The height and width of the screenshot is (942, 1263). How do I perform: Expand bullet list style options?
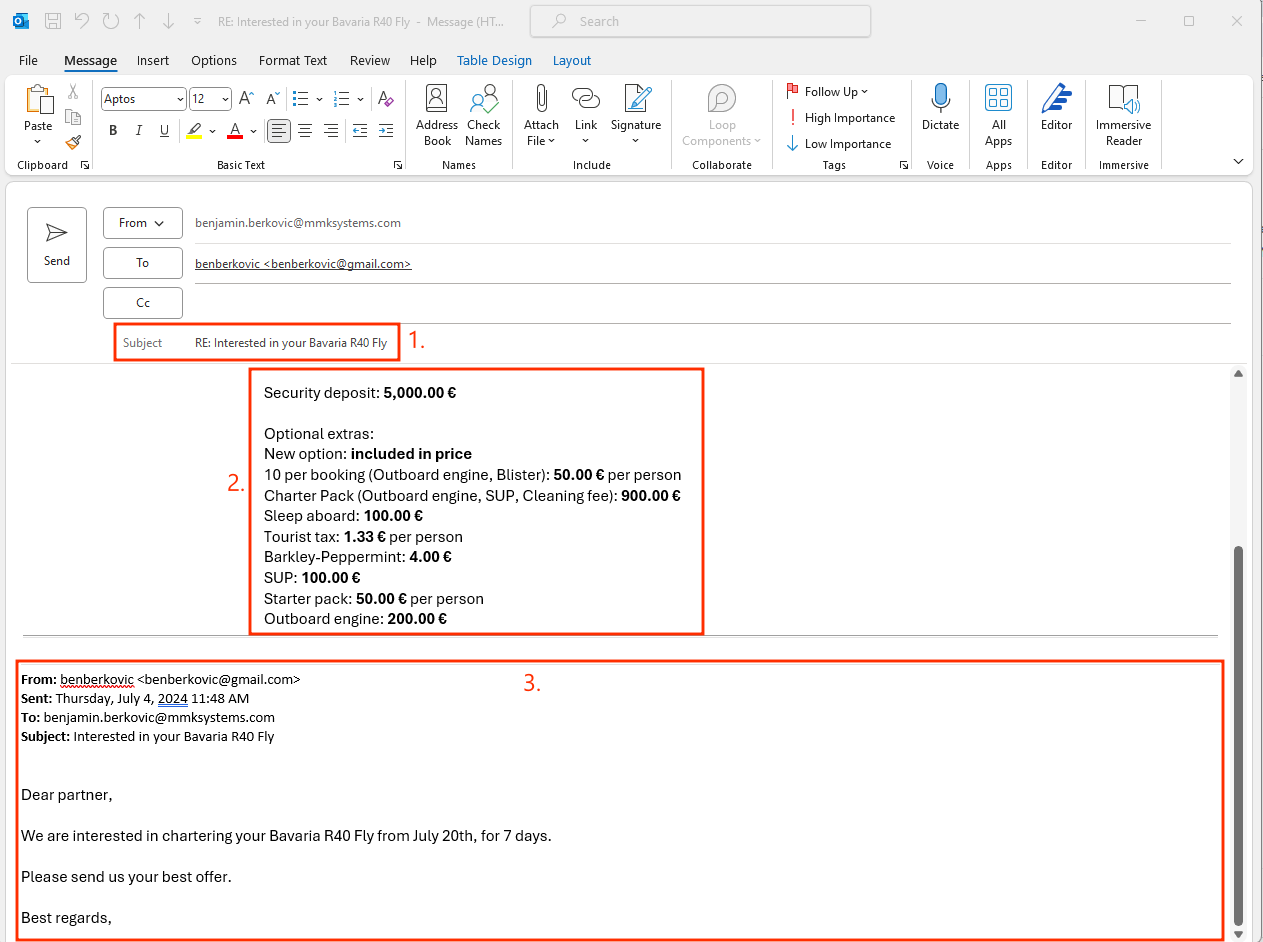[x=319, y=99]
